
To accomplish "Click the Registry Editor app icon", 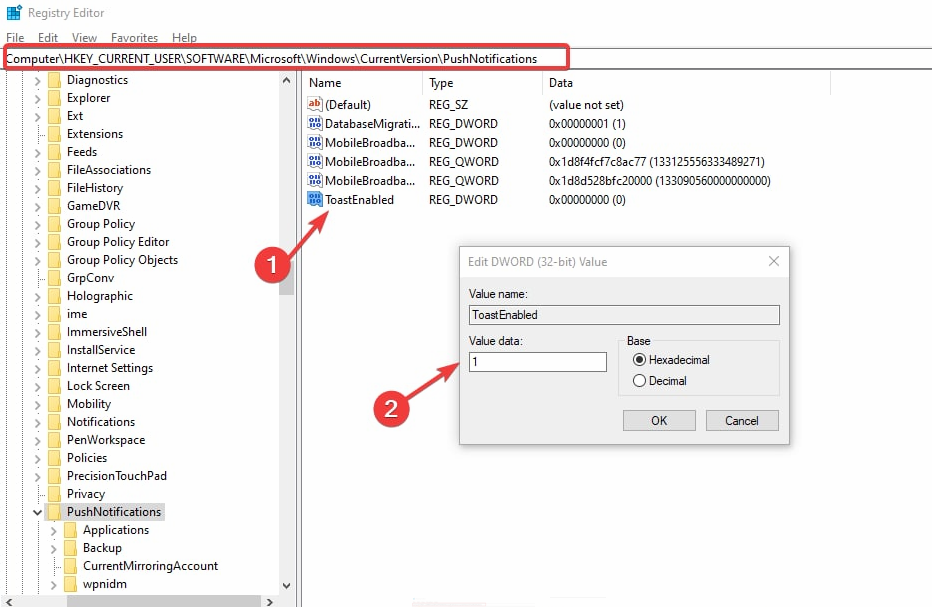I will 14,12.
